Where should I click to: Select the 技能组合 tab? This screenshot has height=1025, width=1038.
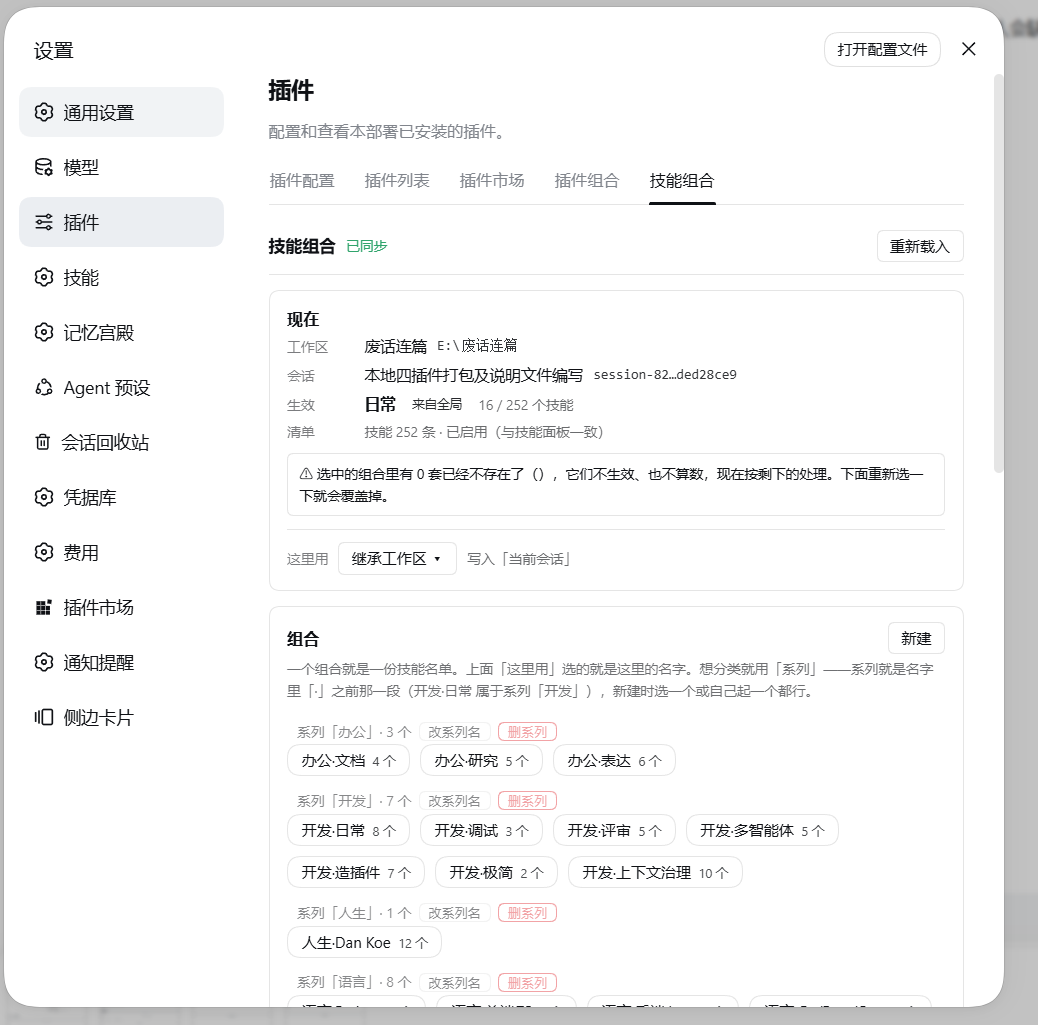pyautogui.click(x=682, y=181)
